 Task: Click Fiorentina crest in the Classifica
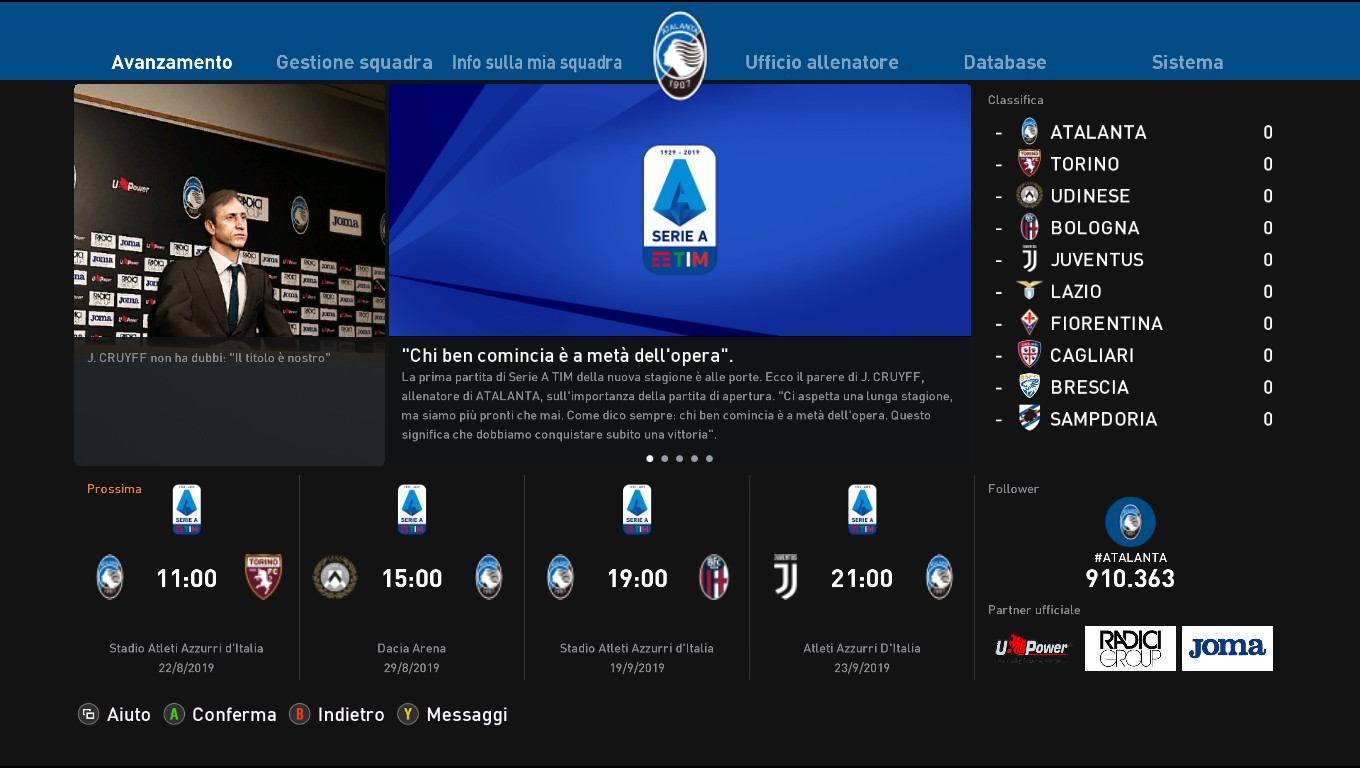[x=1029, y=323]
